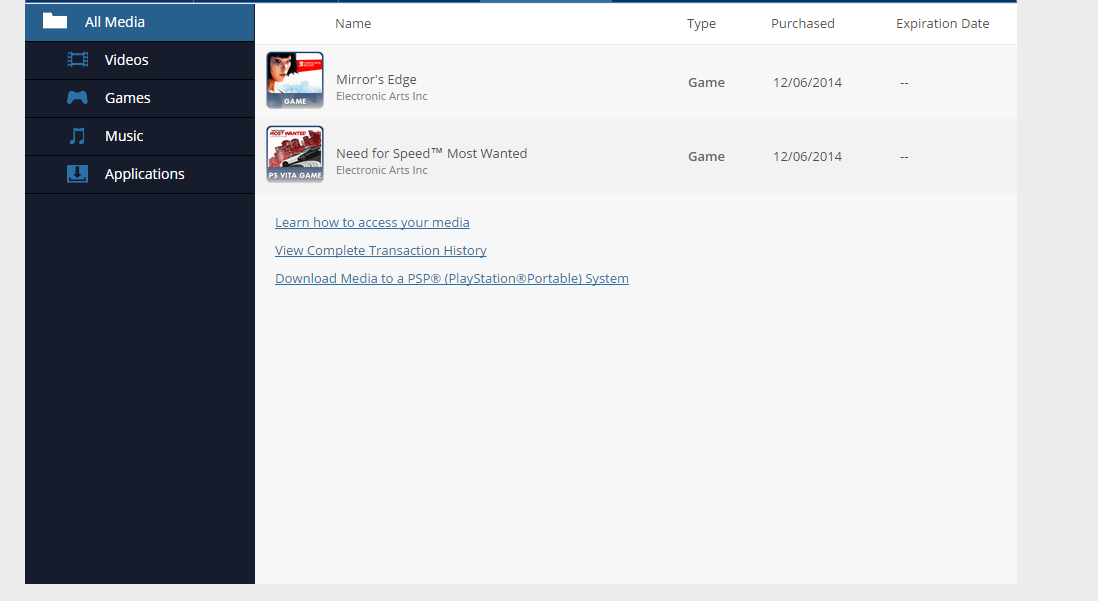Open the Games category

click(x=140, y=98)
